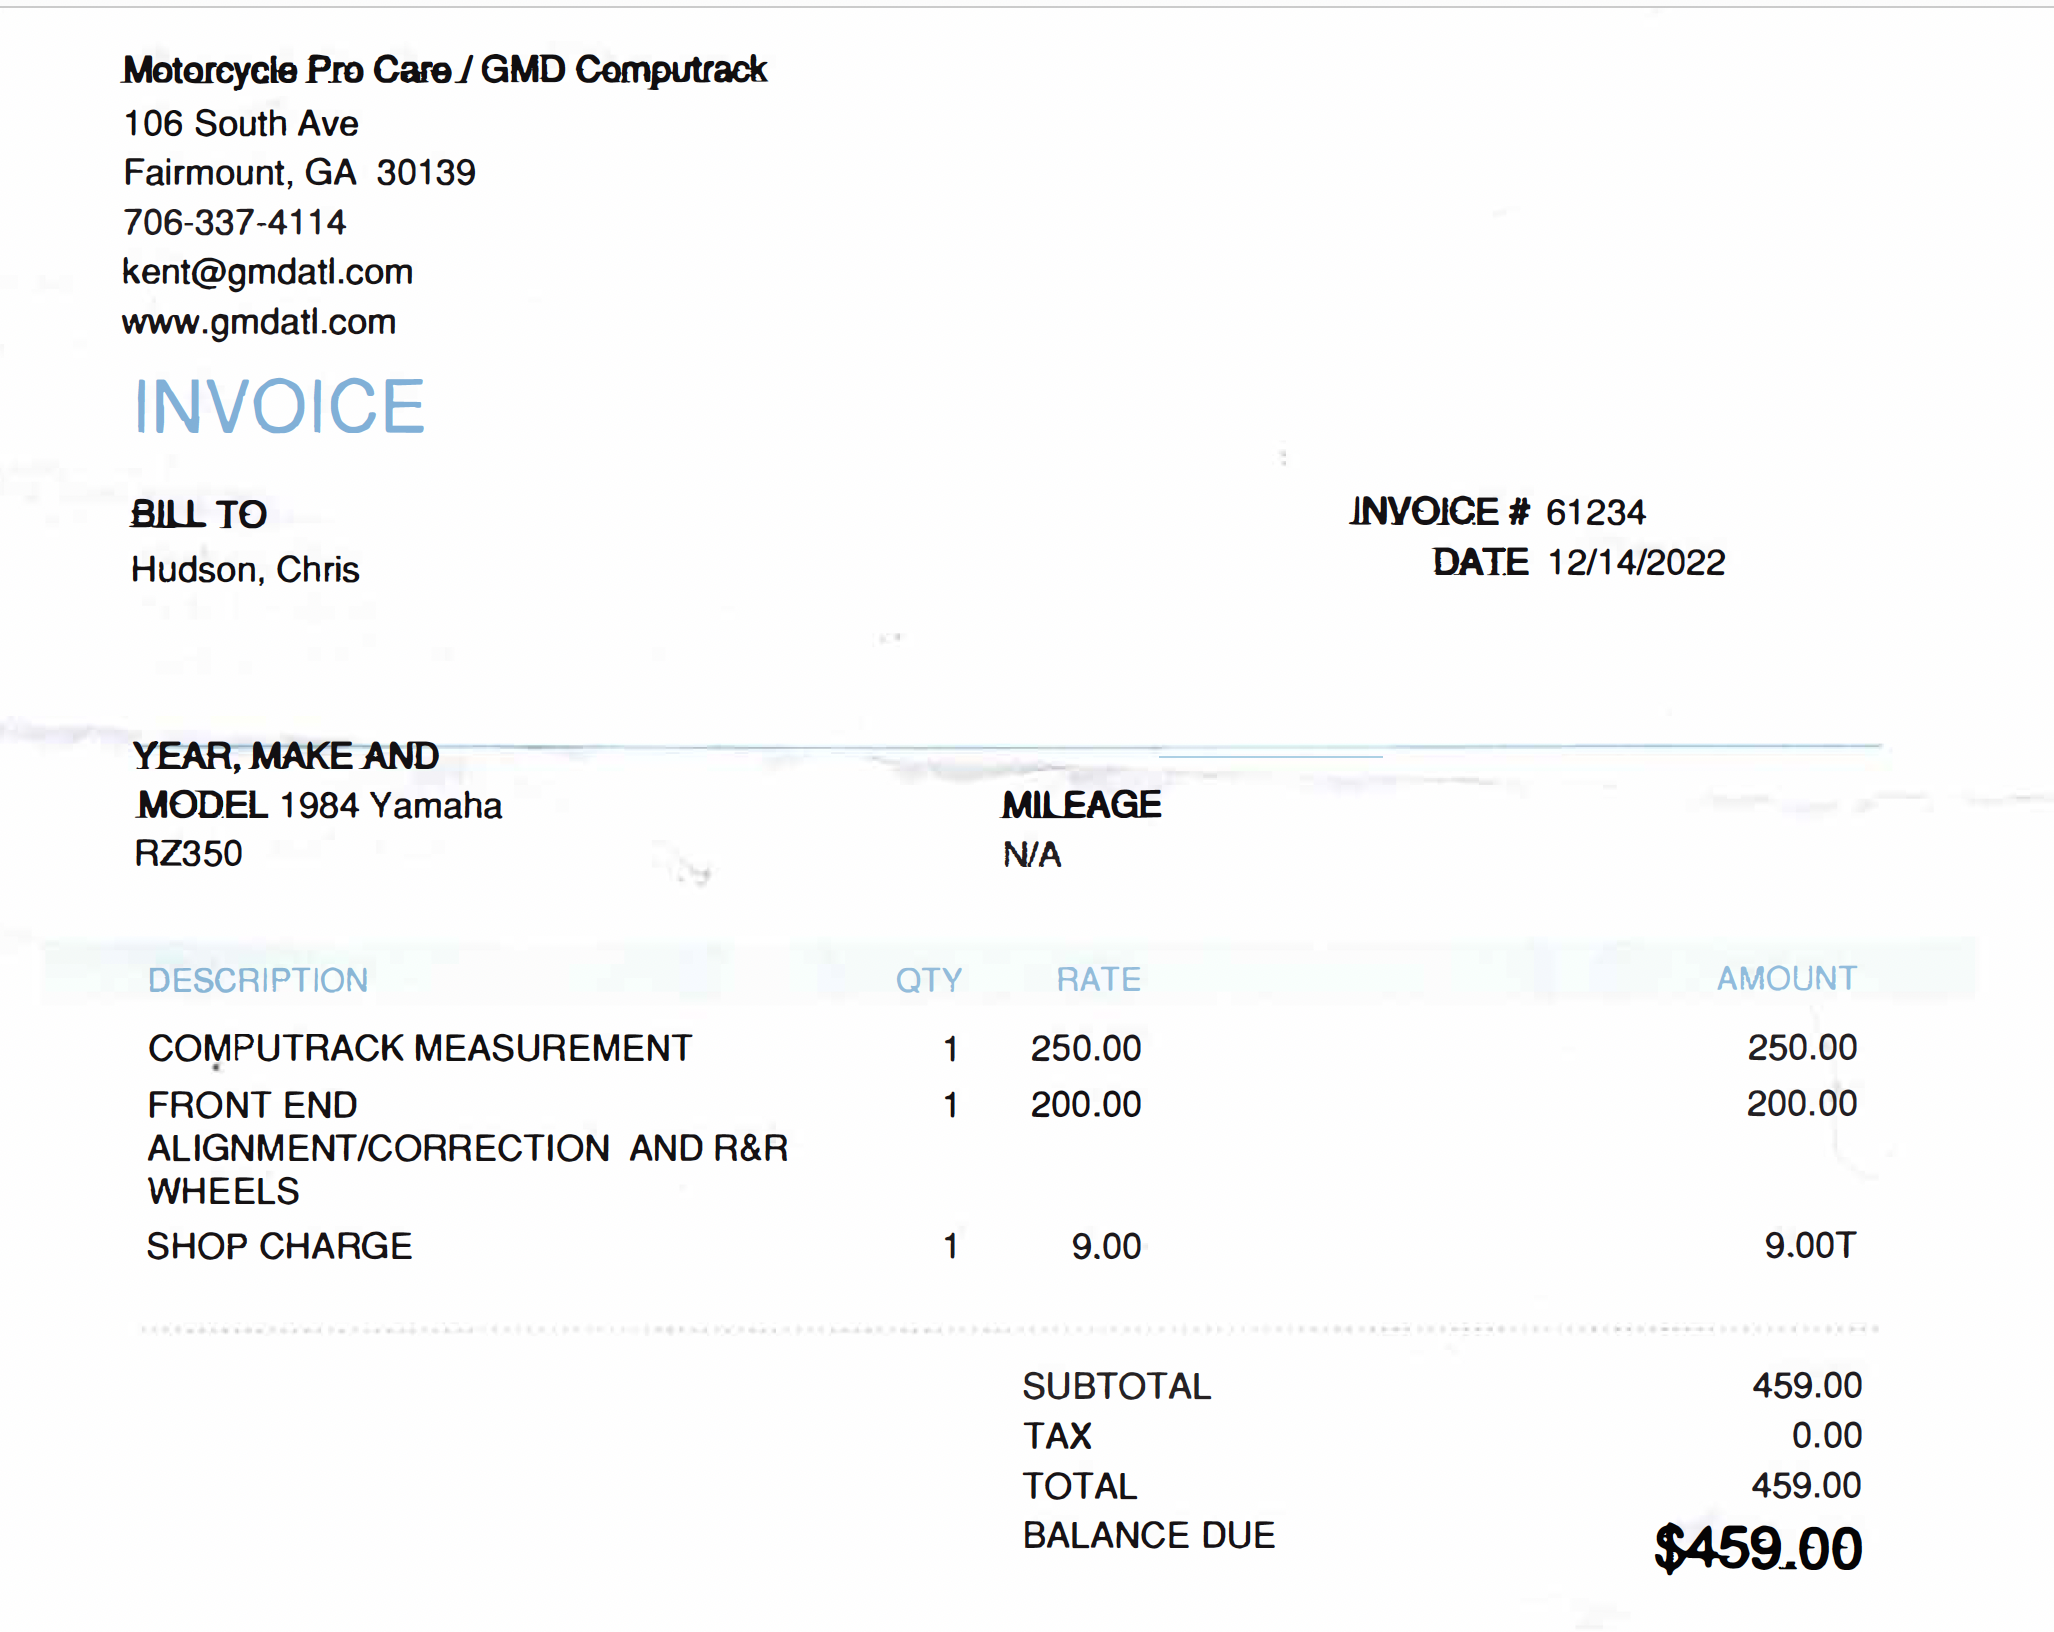The width and height of the screenshot is (2054, 1632).
Task: Click the 9.00T shop charge amount
Action: (1810, 1245)
